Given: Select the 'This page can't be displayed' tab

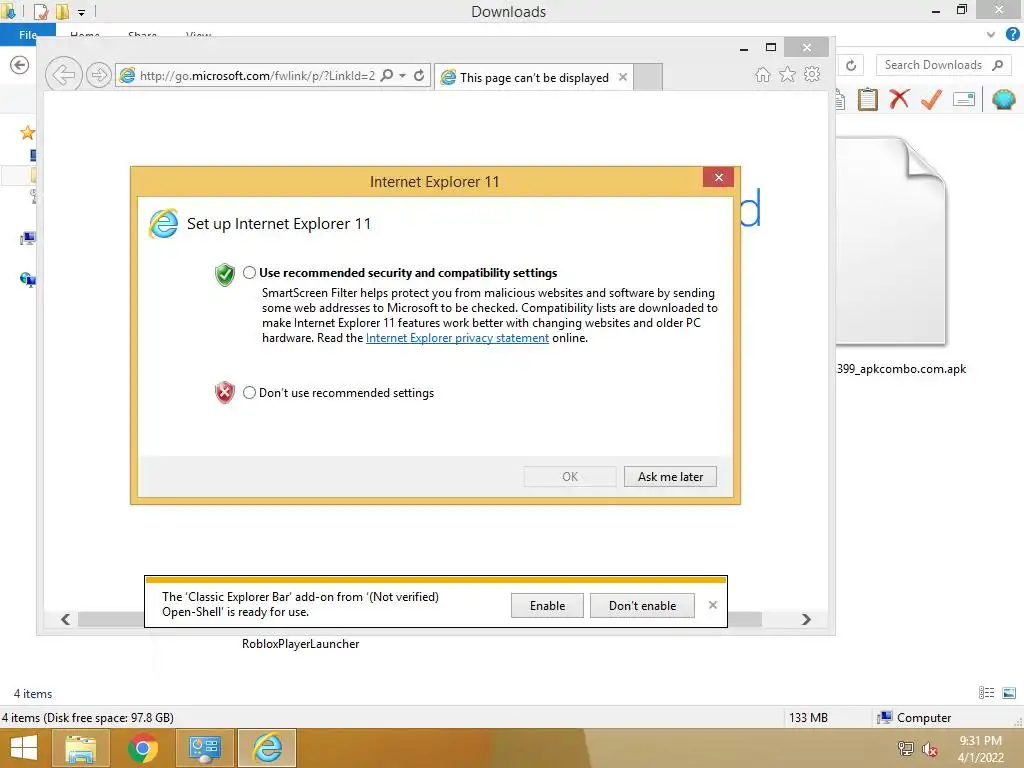Looking at the screenshot, I should click(534, 78).
